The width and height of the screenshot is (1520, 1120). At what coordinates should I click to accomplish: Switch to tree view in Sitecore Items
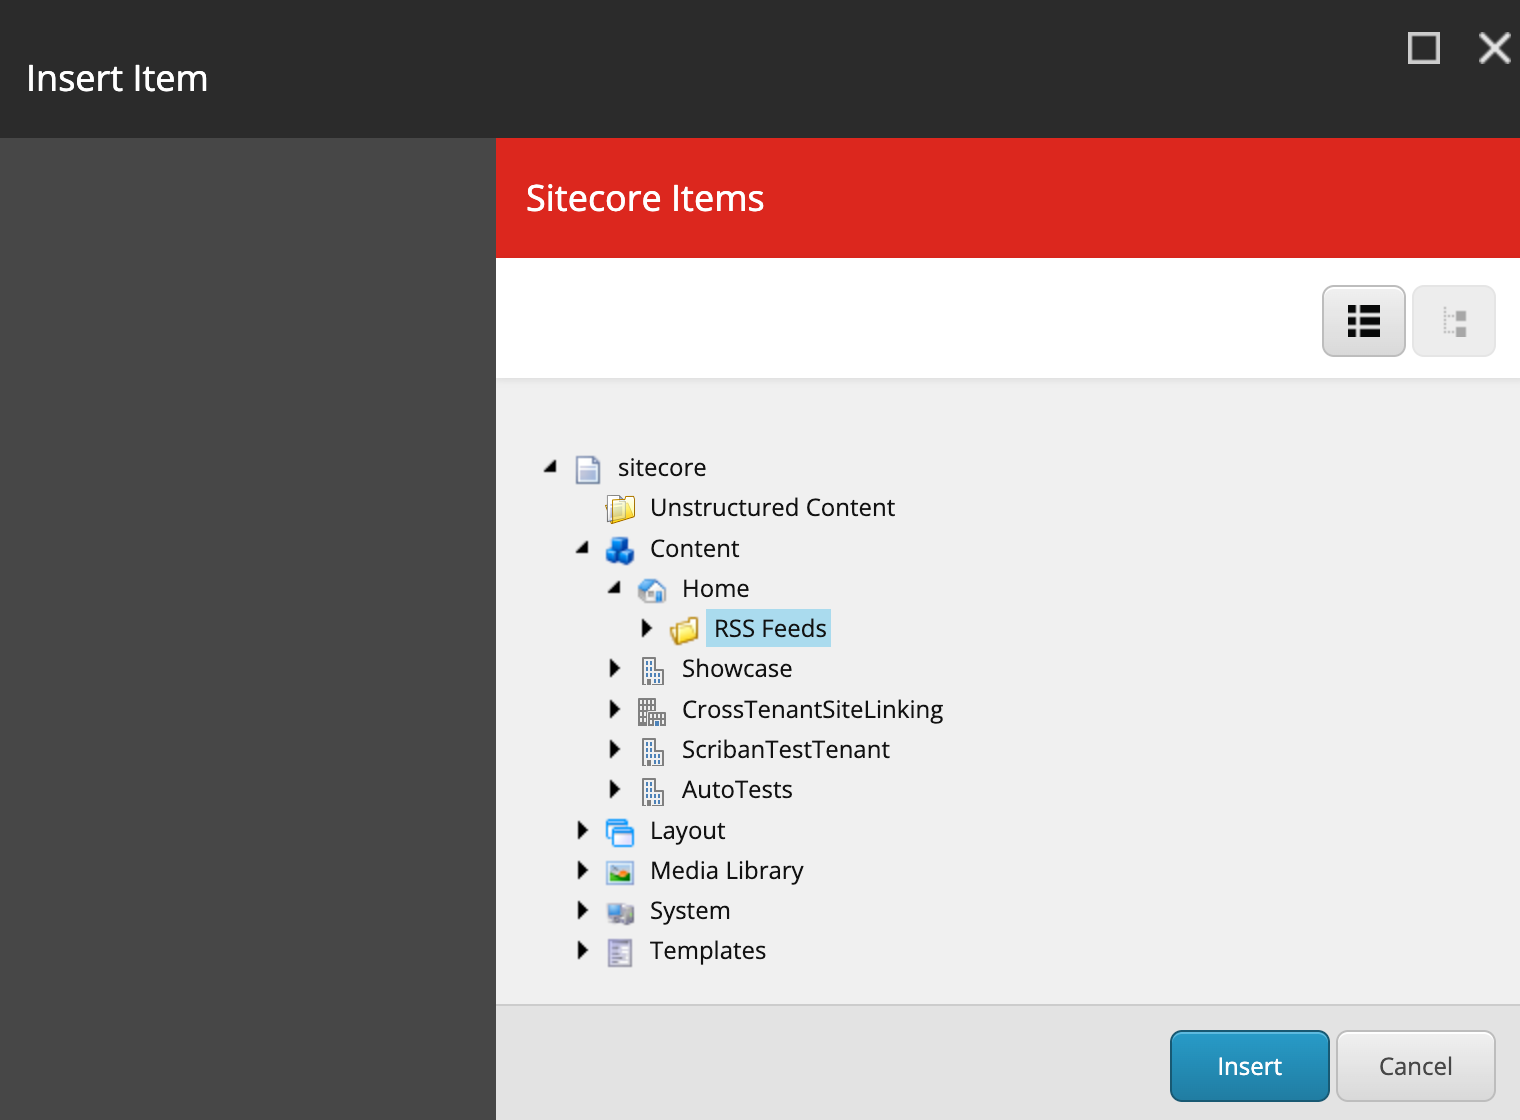pyautogui.click(x=1453, y=320)
